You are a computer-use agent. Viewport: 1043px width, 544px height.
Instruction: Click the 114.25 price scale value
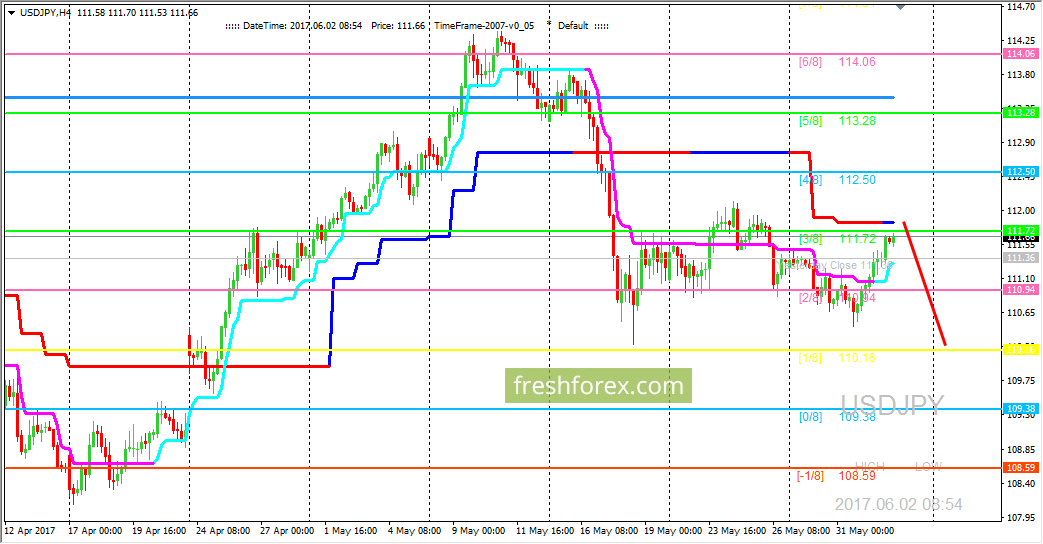pos(1021,41)
